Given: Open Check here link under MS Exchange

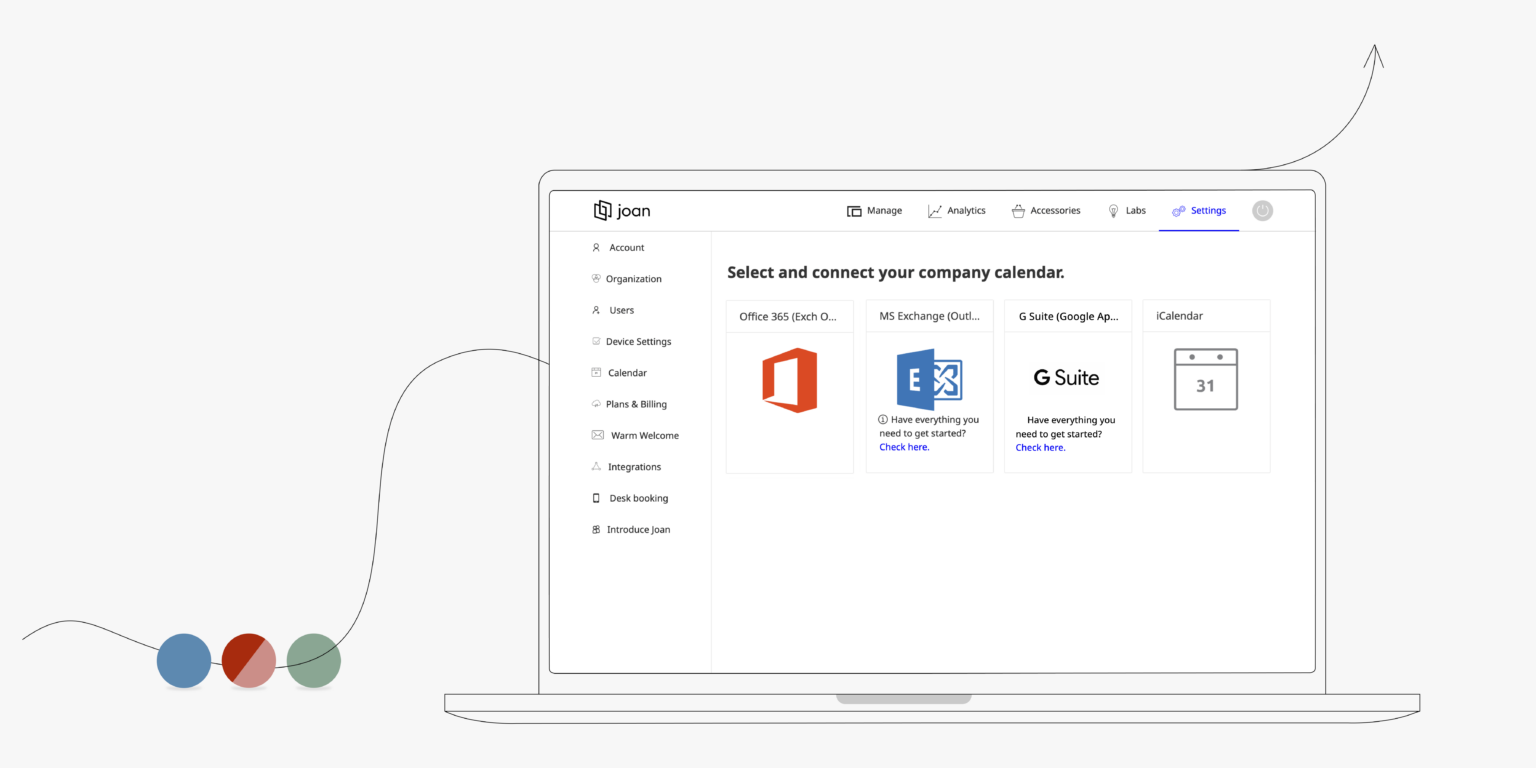Looking at the screenshot, I should pyautogui.click(x=904, y=447).
